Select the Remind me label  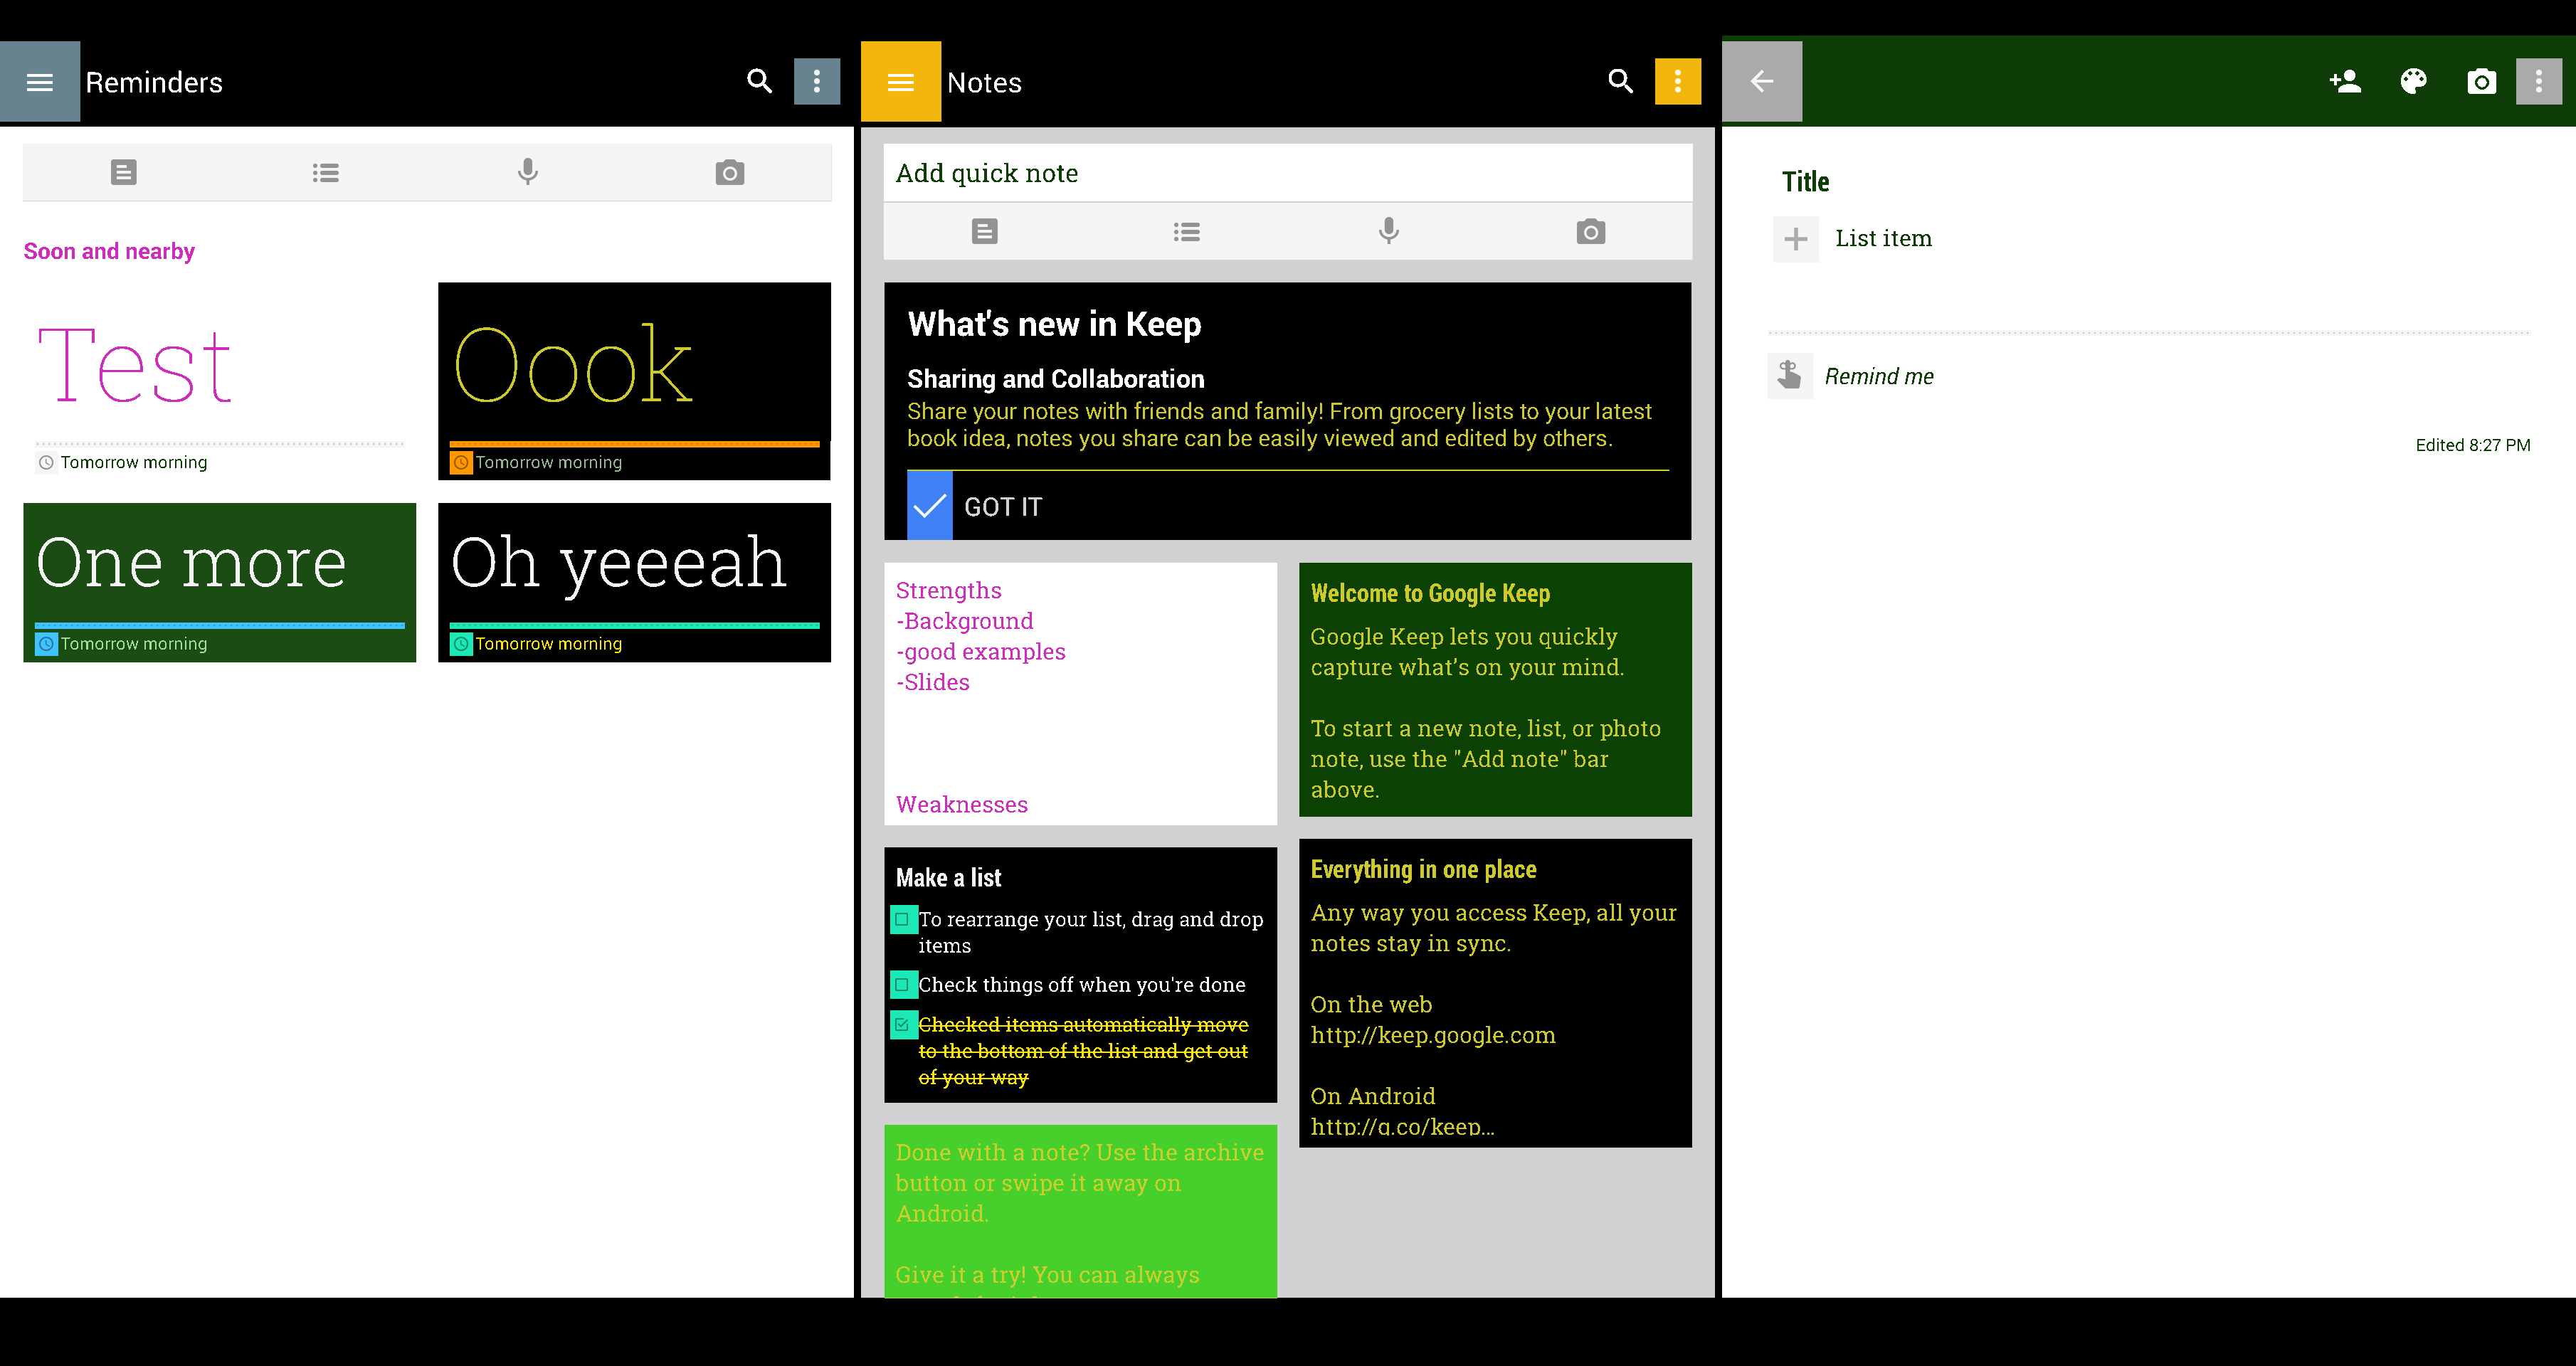pos(1879,376)
